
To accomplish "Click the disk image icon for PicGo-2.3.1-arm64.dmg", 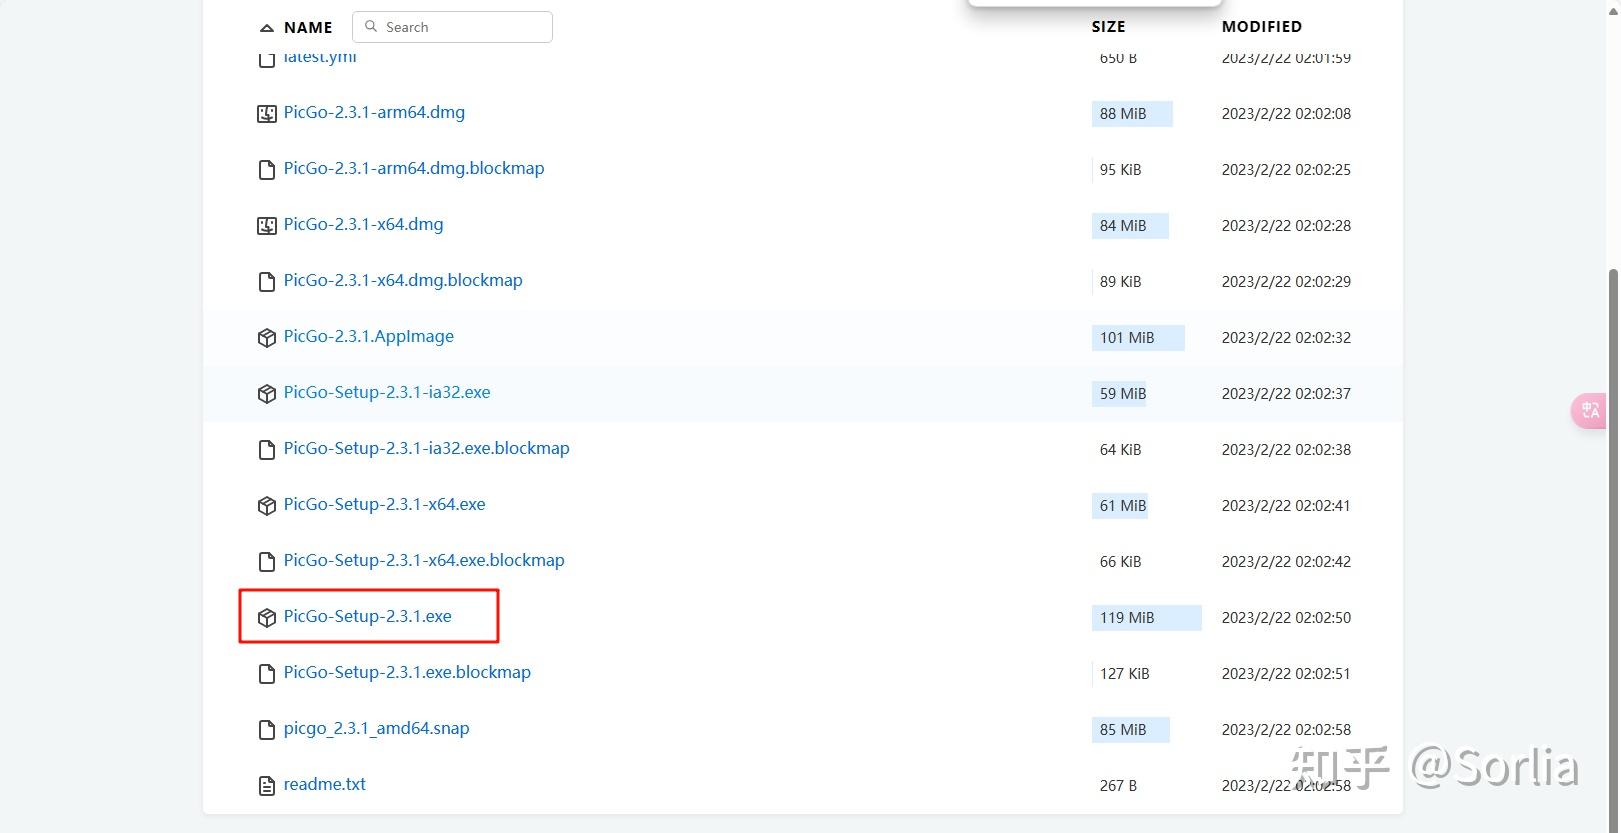I will point(267,114).
